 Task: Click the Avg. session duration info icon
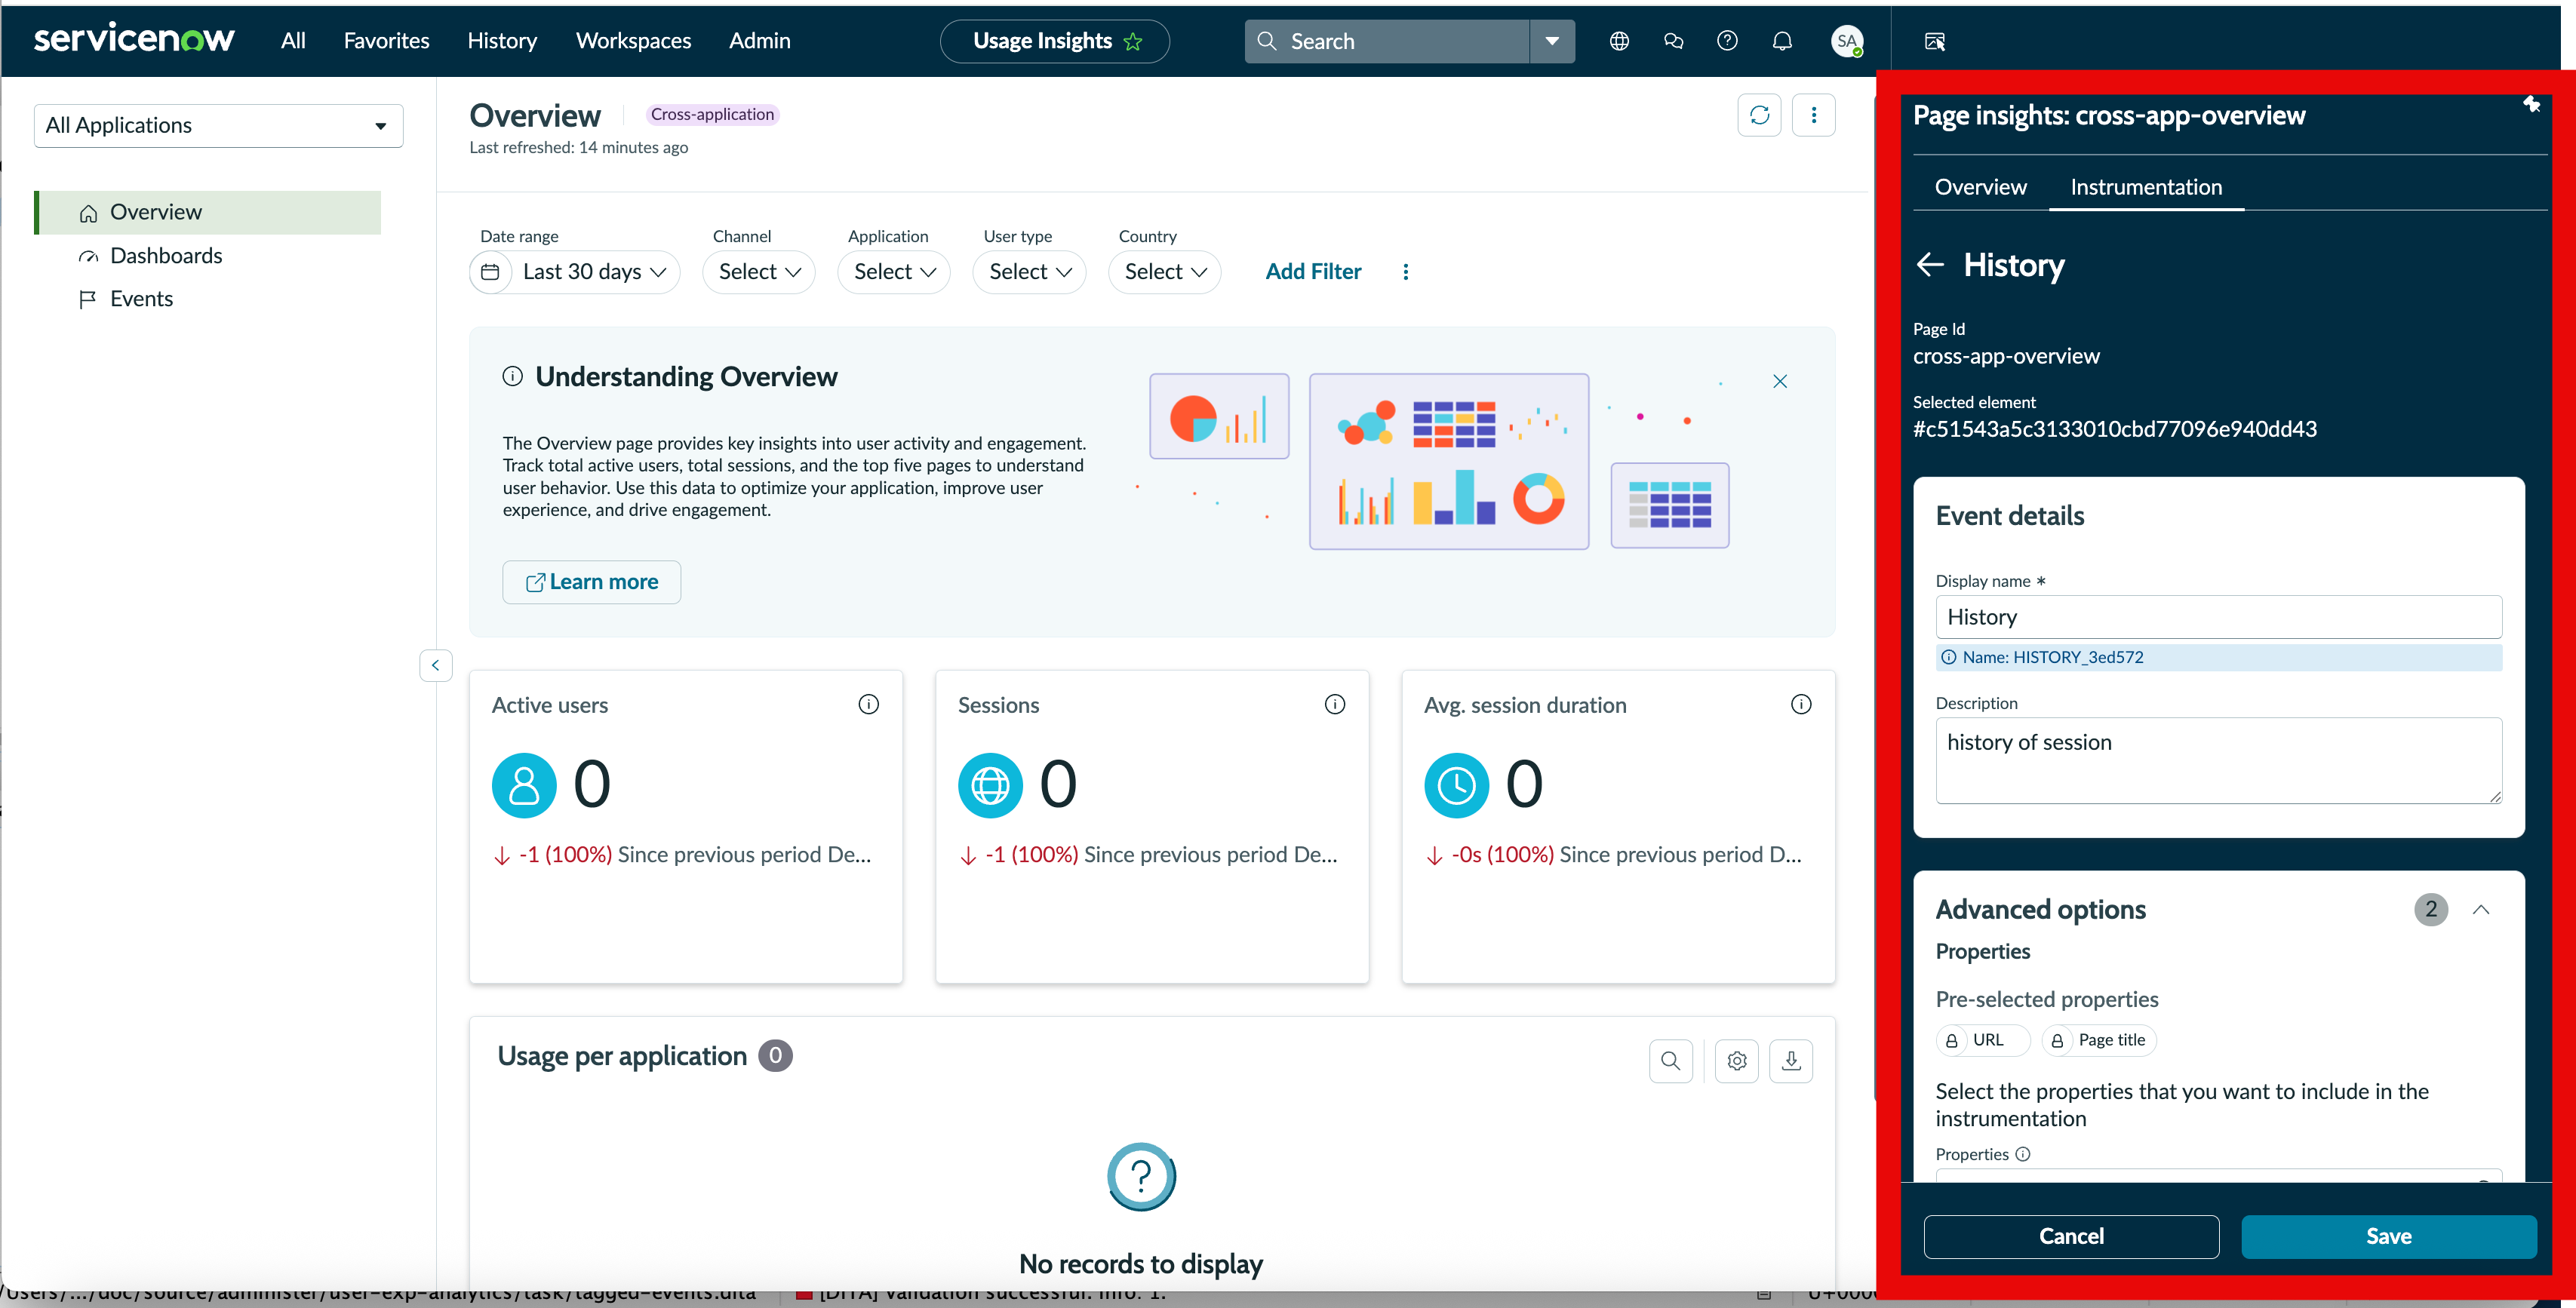pos(1801,704)
